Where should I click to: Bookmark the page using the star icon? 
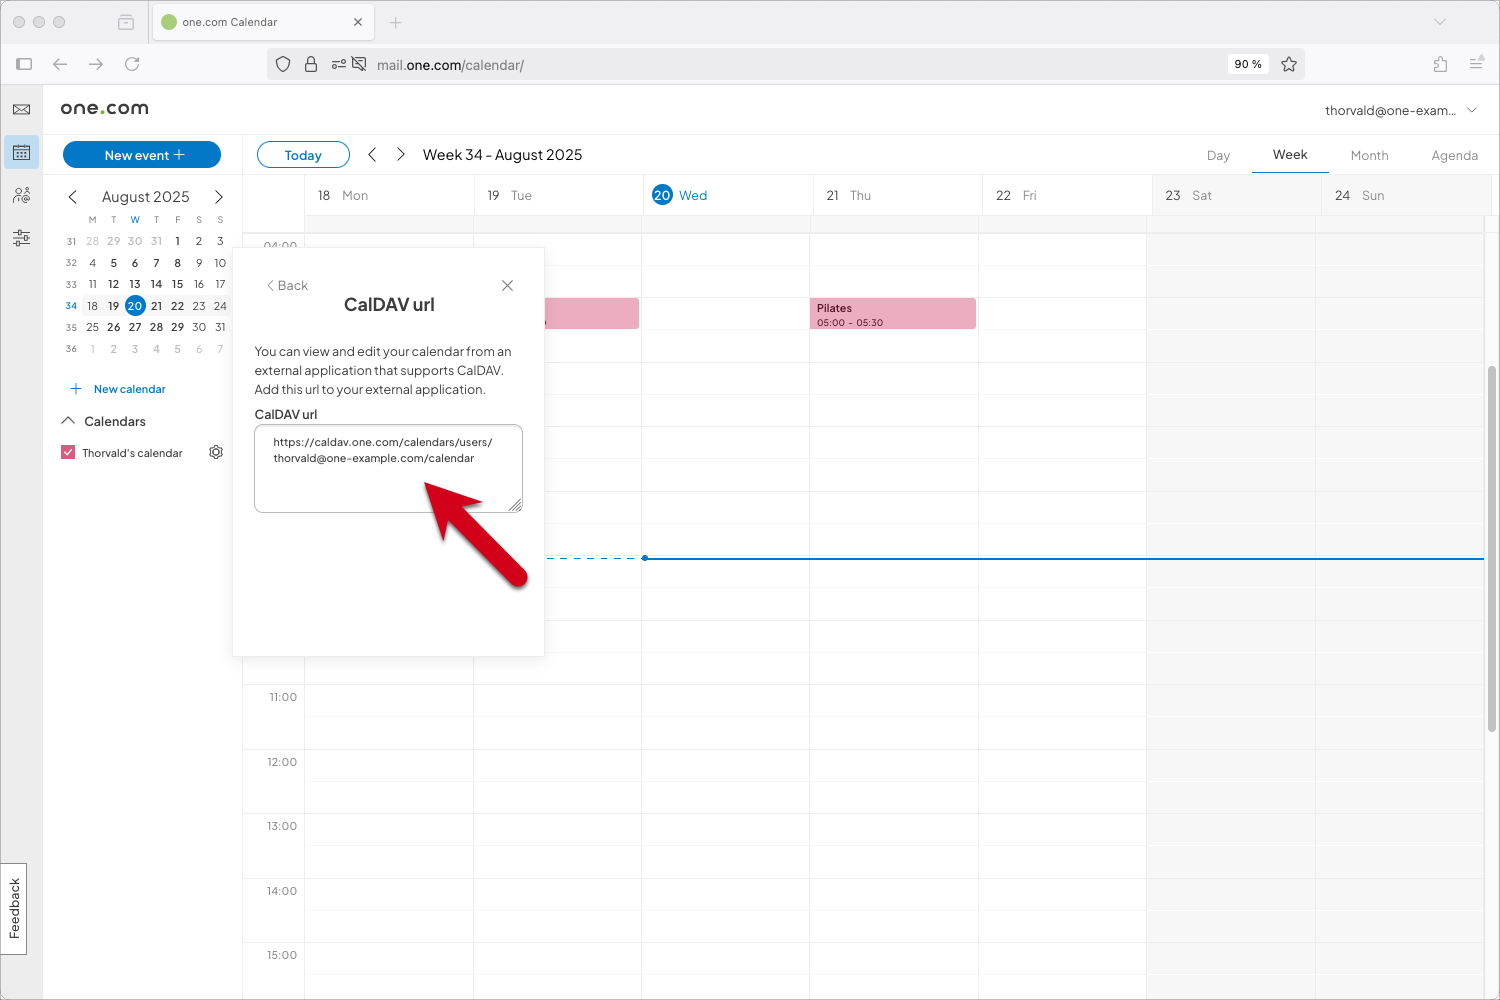(x=1289, y=64)
